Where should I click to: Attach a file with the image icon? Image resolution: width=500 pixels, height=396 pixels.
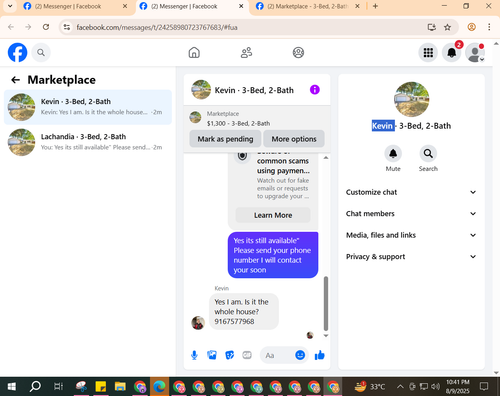pos(212,355)
